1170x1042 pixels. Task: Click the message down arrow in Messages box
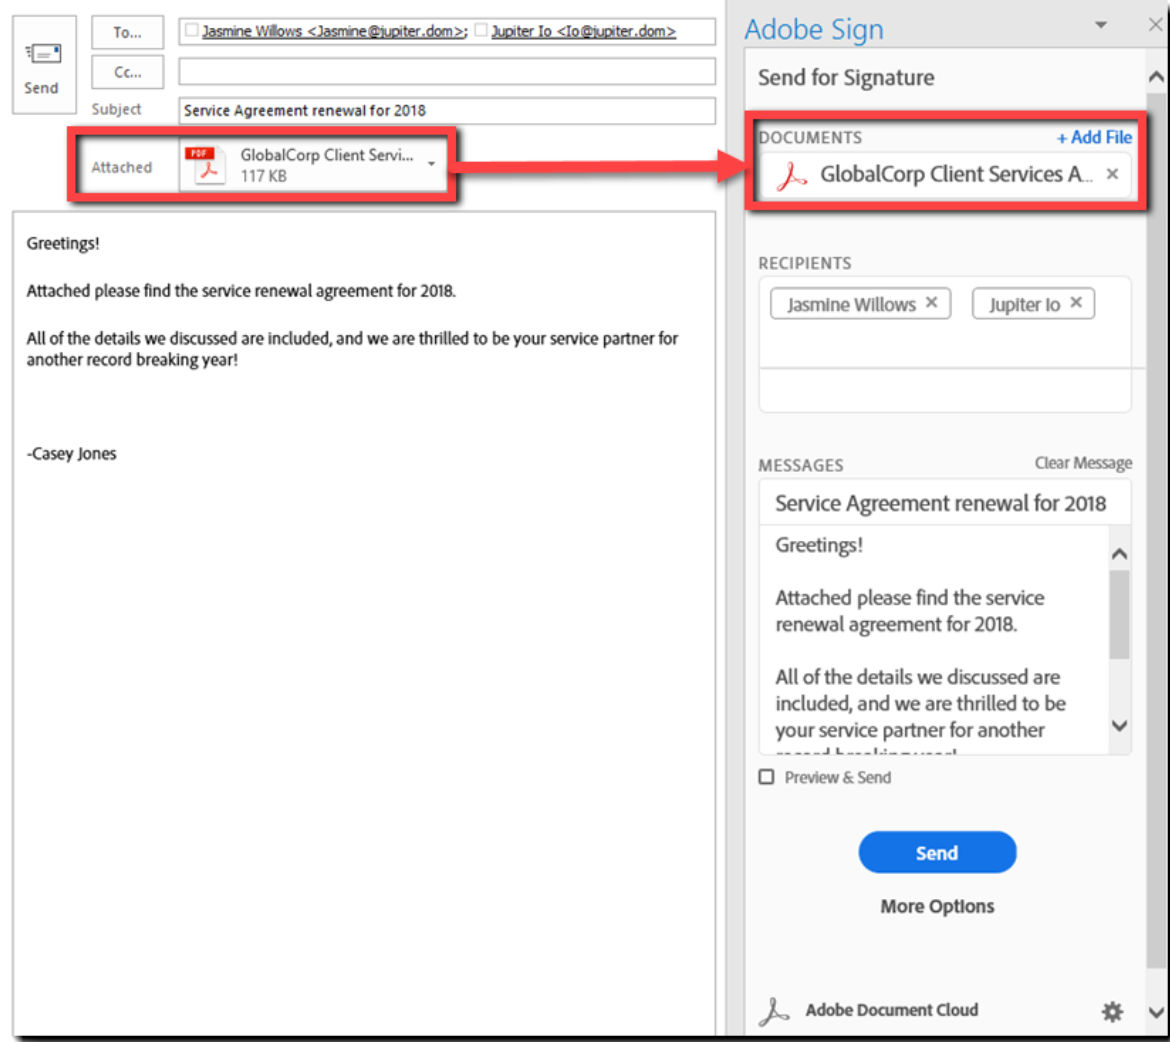(x=1119, y=726)
